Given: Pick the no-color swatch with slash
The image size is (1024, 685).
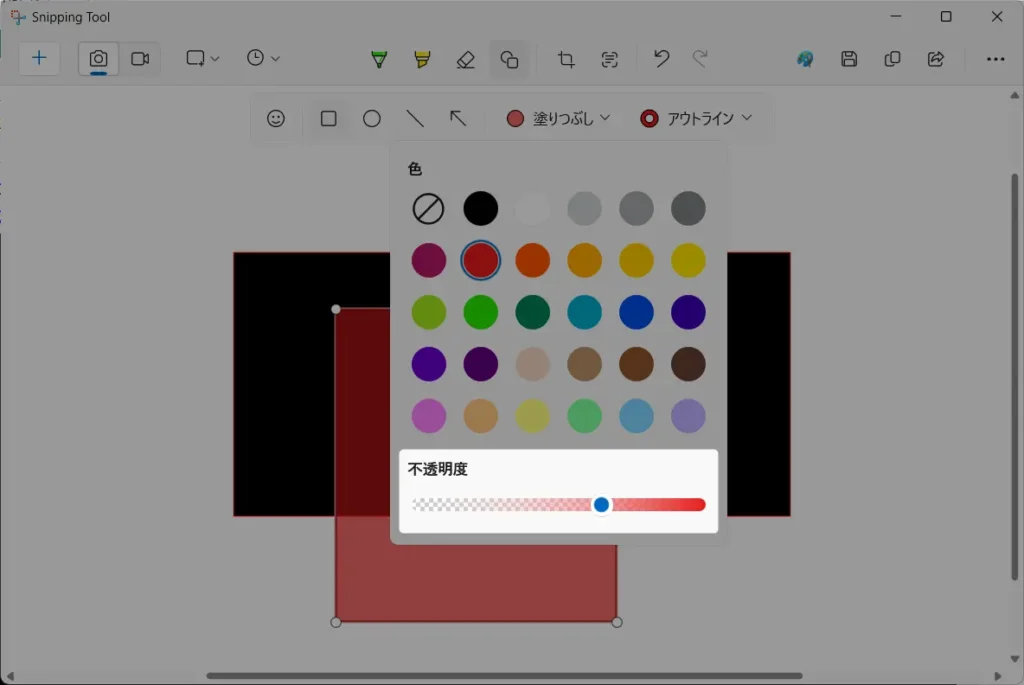Looking at the screenshot, I should point(428,209).
